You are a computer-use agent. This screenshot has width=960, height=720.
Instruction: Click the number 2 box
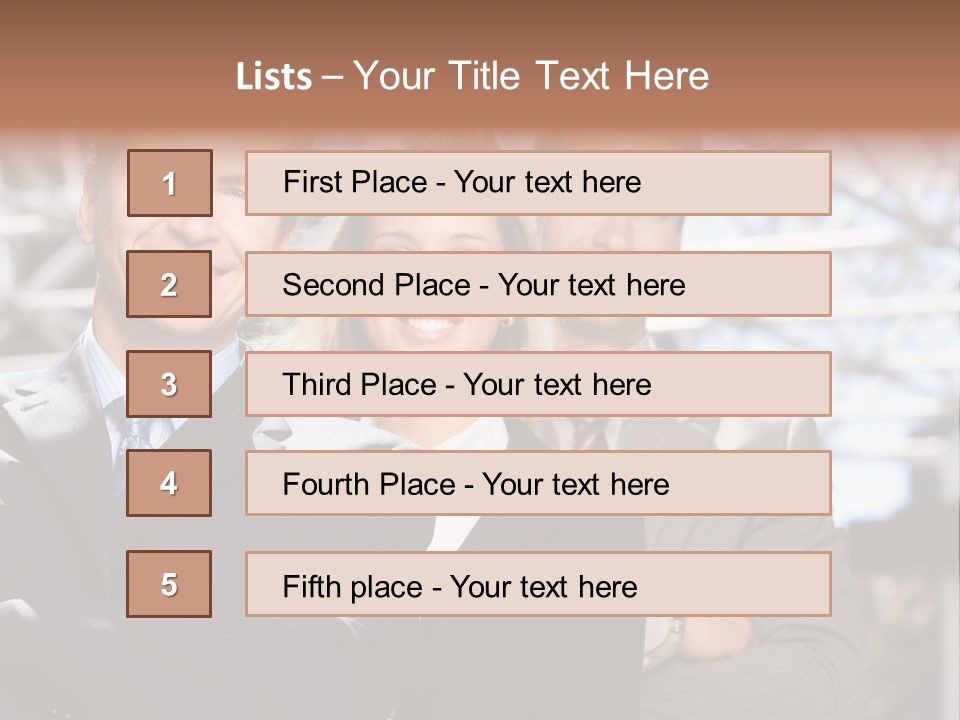(x=169, y=284)
